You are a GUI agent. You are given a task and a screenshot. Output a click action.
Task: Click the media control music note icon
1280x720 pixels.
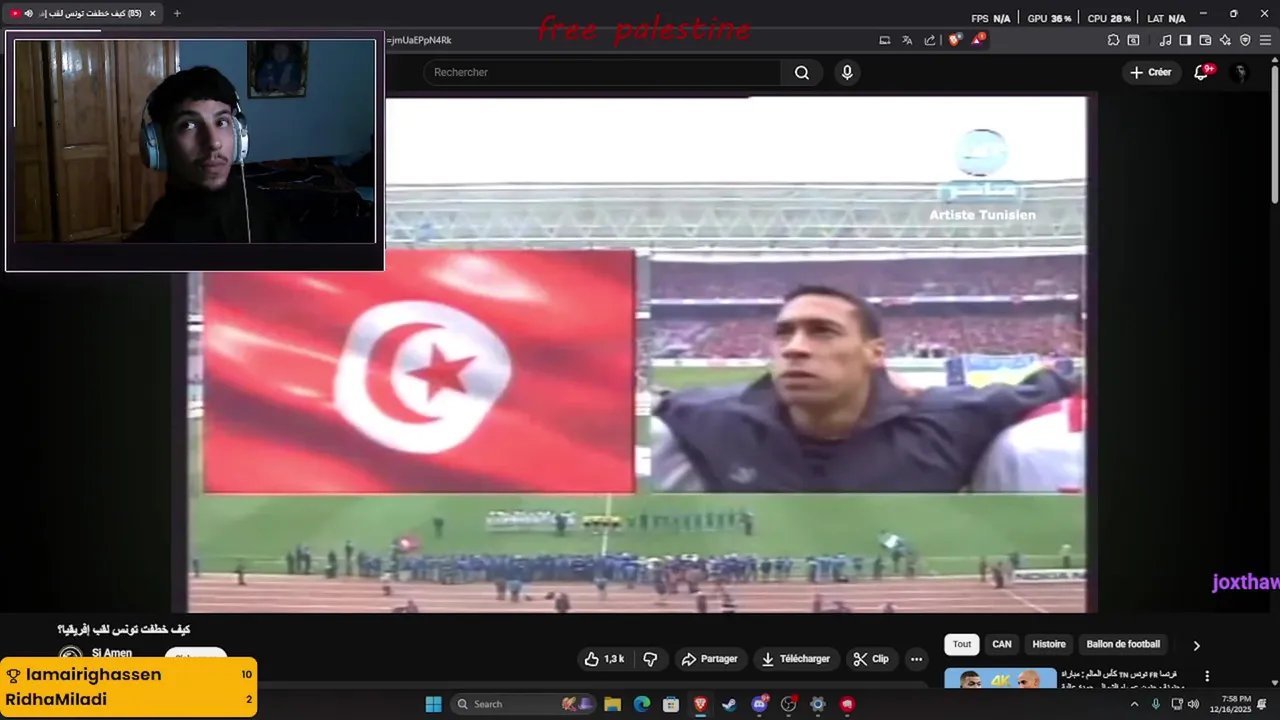click(x=1165, y=40)
